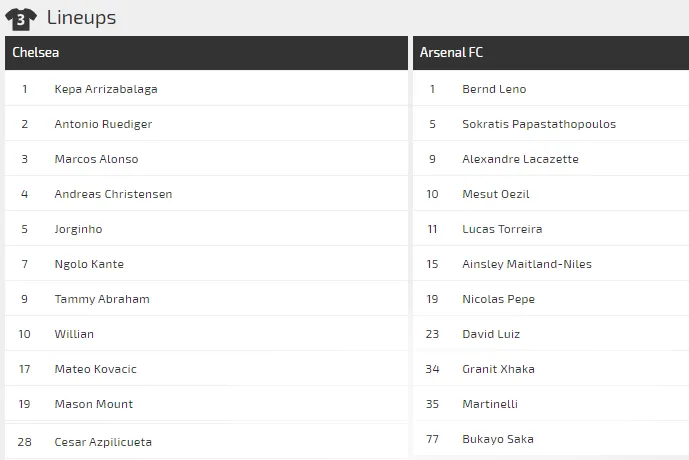This screenshot has height=460, width=689.
Task: Open Bukayo Saka profile
Action: pos(498,439)
